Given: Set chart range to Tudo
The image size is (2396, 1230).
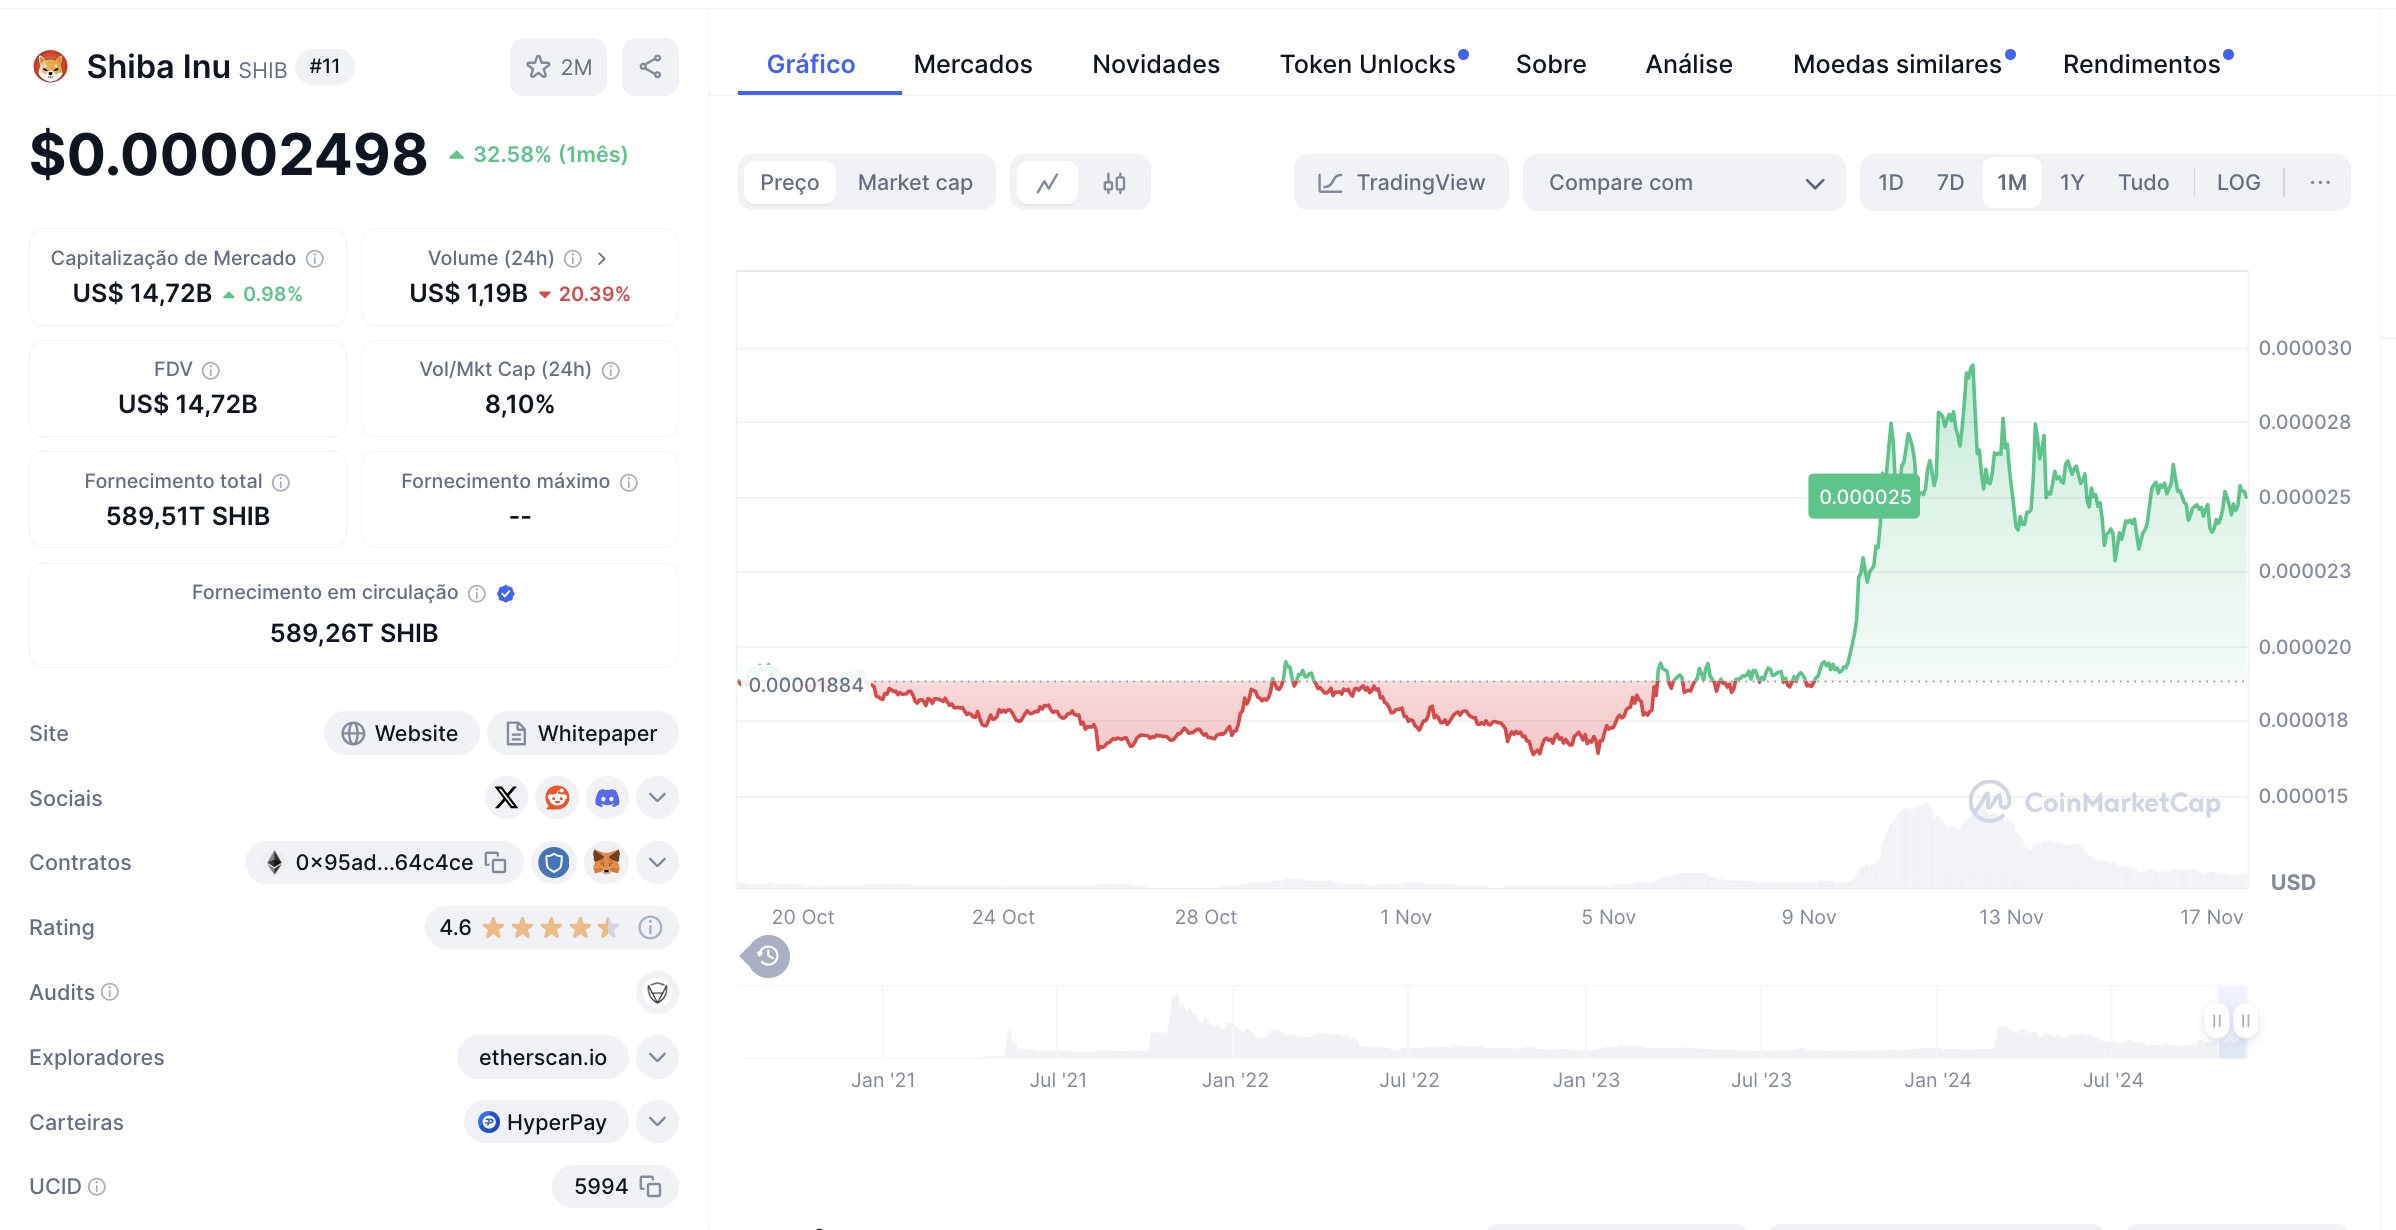Looking at the screenshot, I should pos(2143,183).
